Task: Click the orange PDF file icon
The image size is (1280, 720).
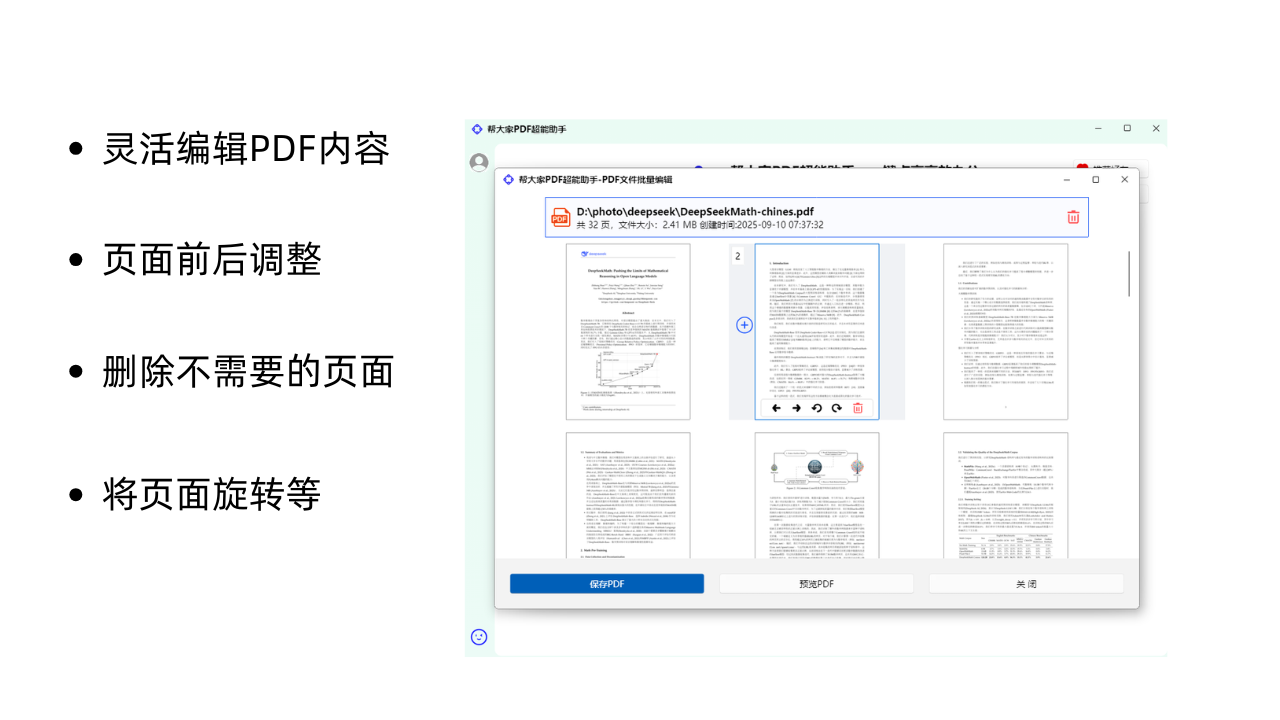Action: coord(558,216)
